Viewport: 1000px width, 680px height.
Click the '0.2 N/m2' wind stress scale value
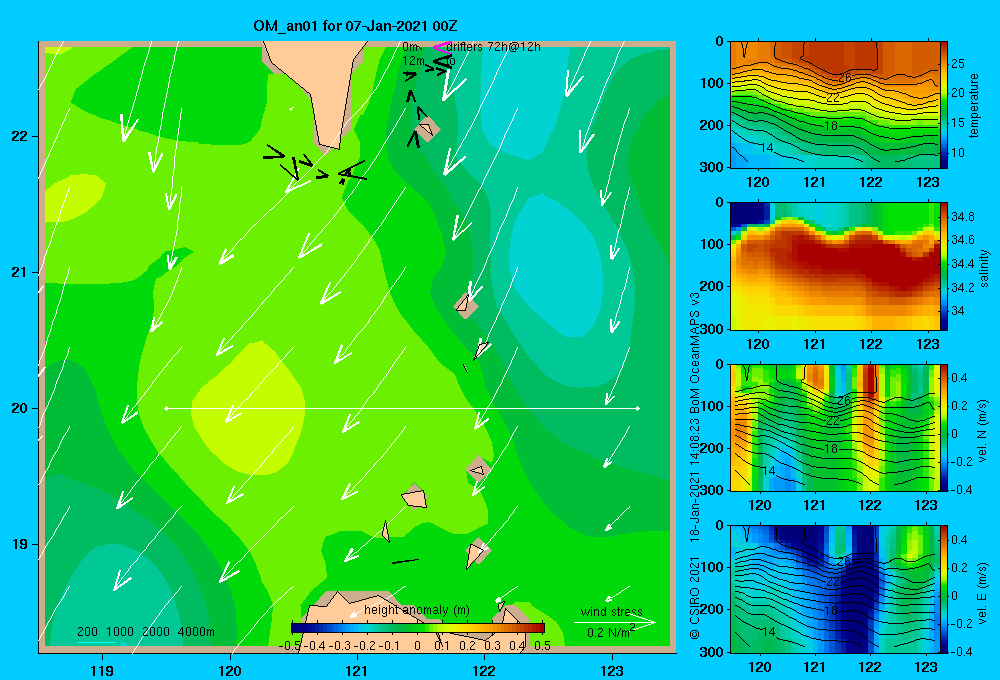pos(610,632)
